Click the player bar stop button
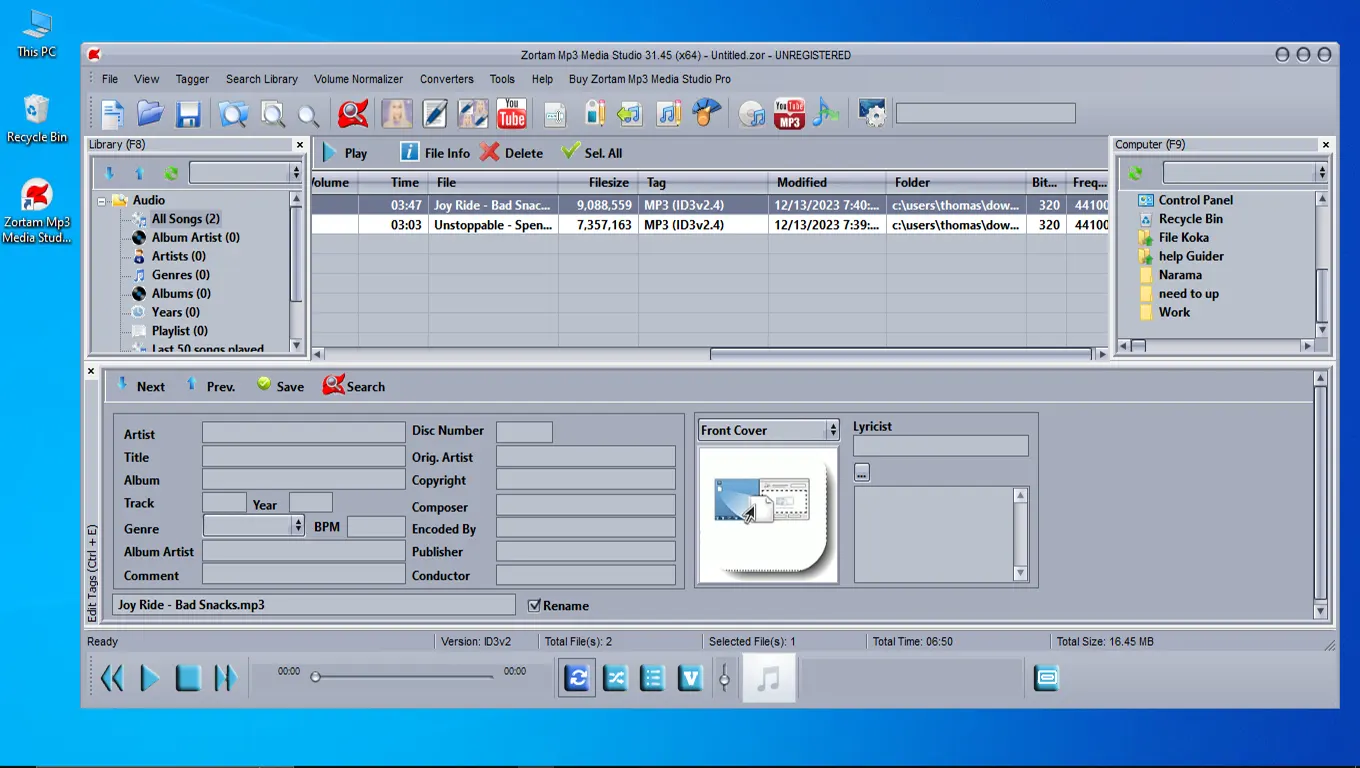 188,679
